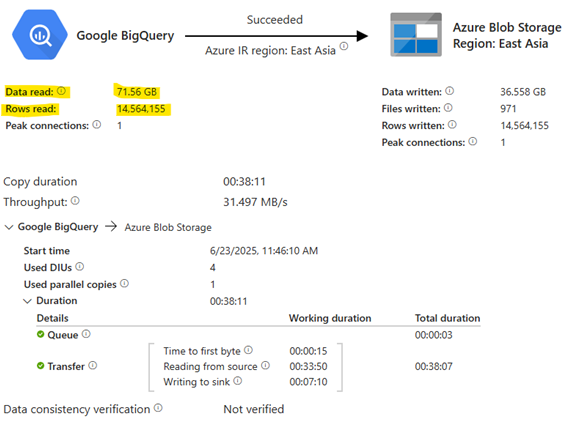Click info icon beside Used parallel copies

pos(124,284)
